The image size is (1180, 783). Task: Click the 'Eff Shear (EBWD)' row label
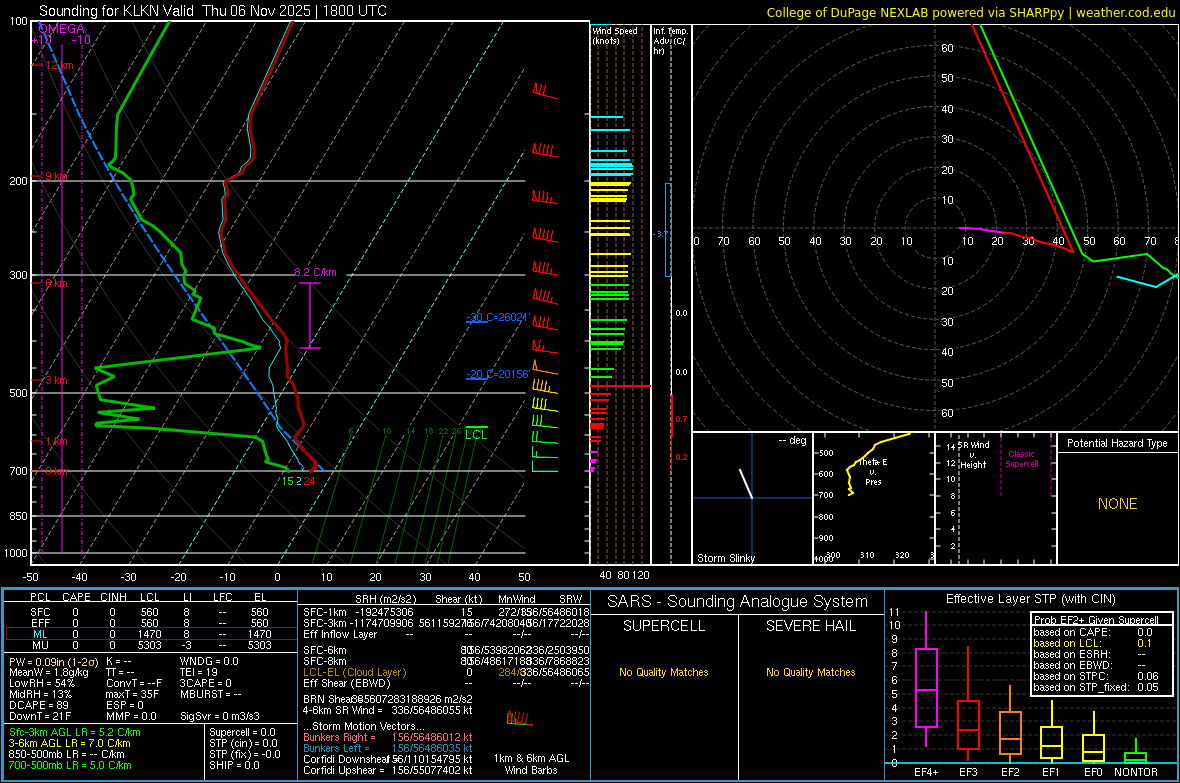point(347,683)
